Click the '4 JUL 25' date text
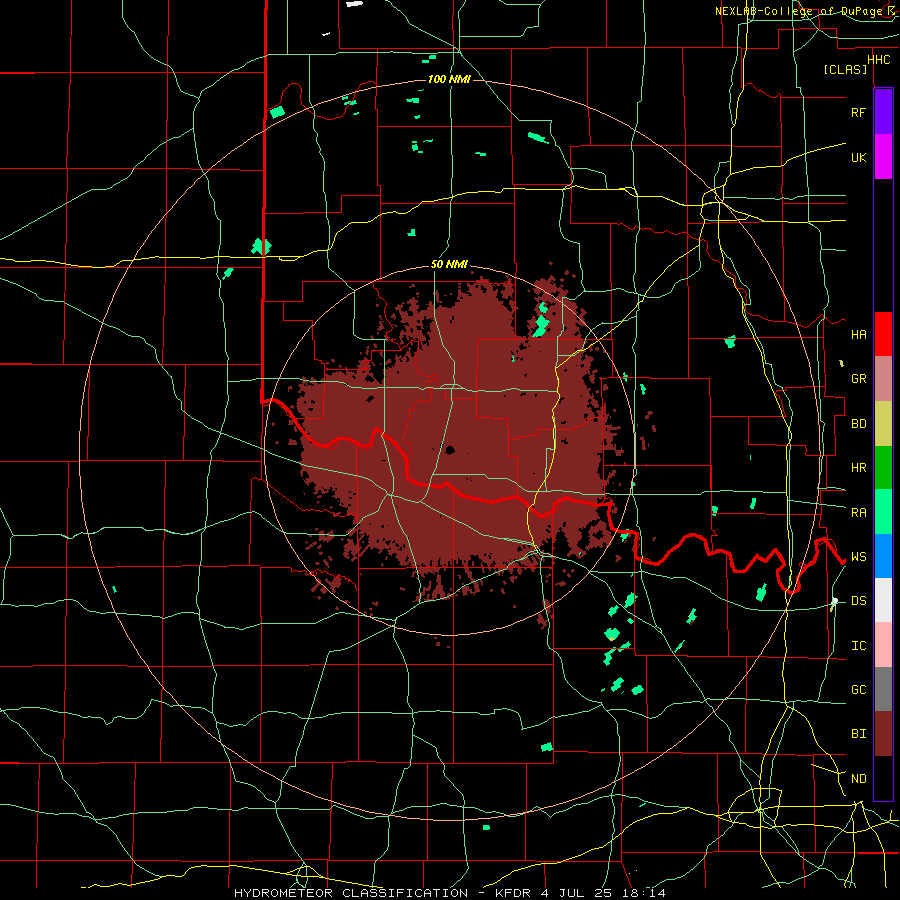 pyautogui.click(x=578, y=893)
